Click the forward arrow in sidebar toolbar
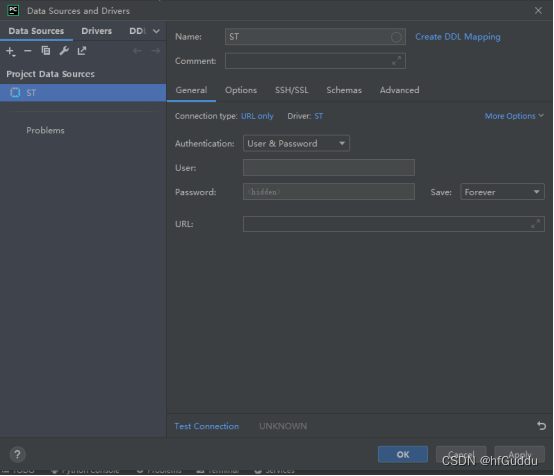This screenshot has height=476, width=554. point(155,51)
